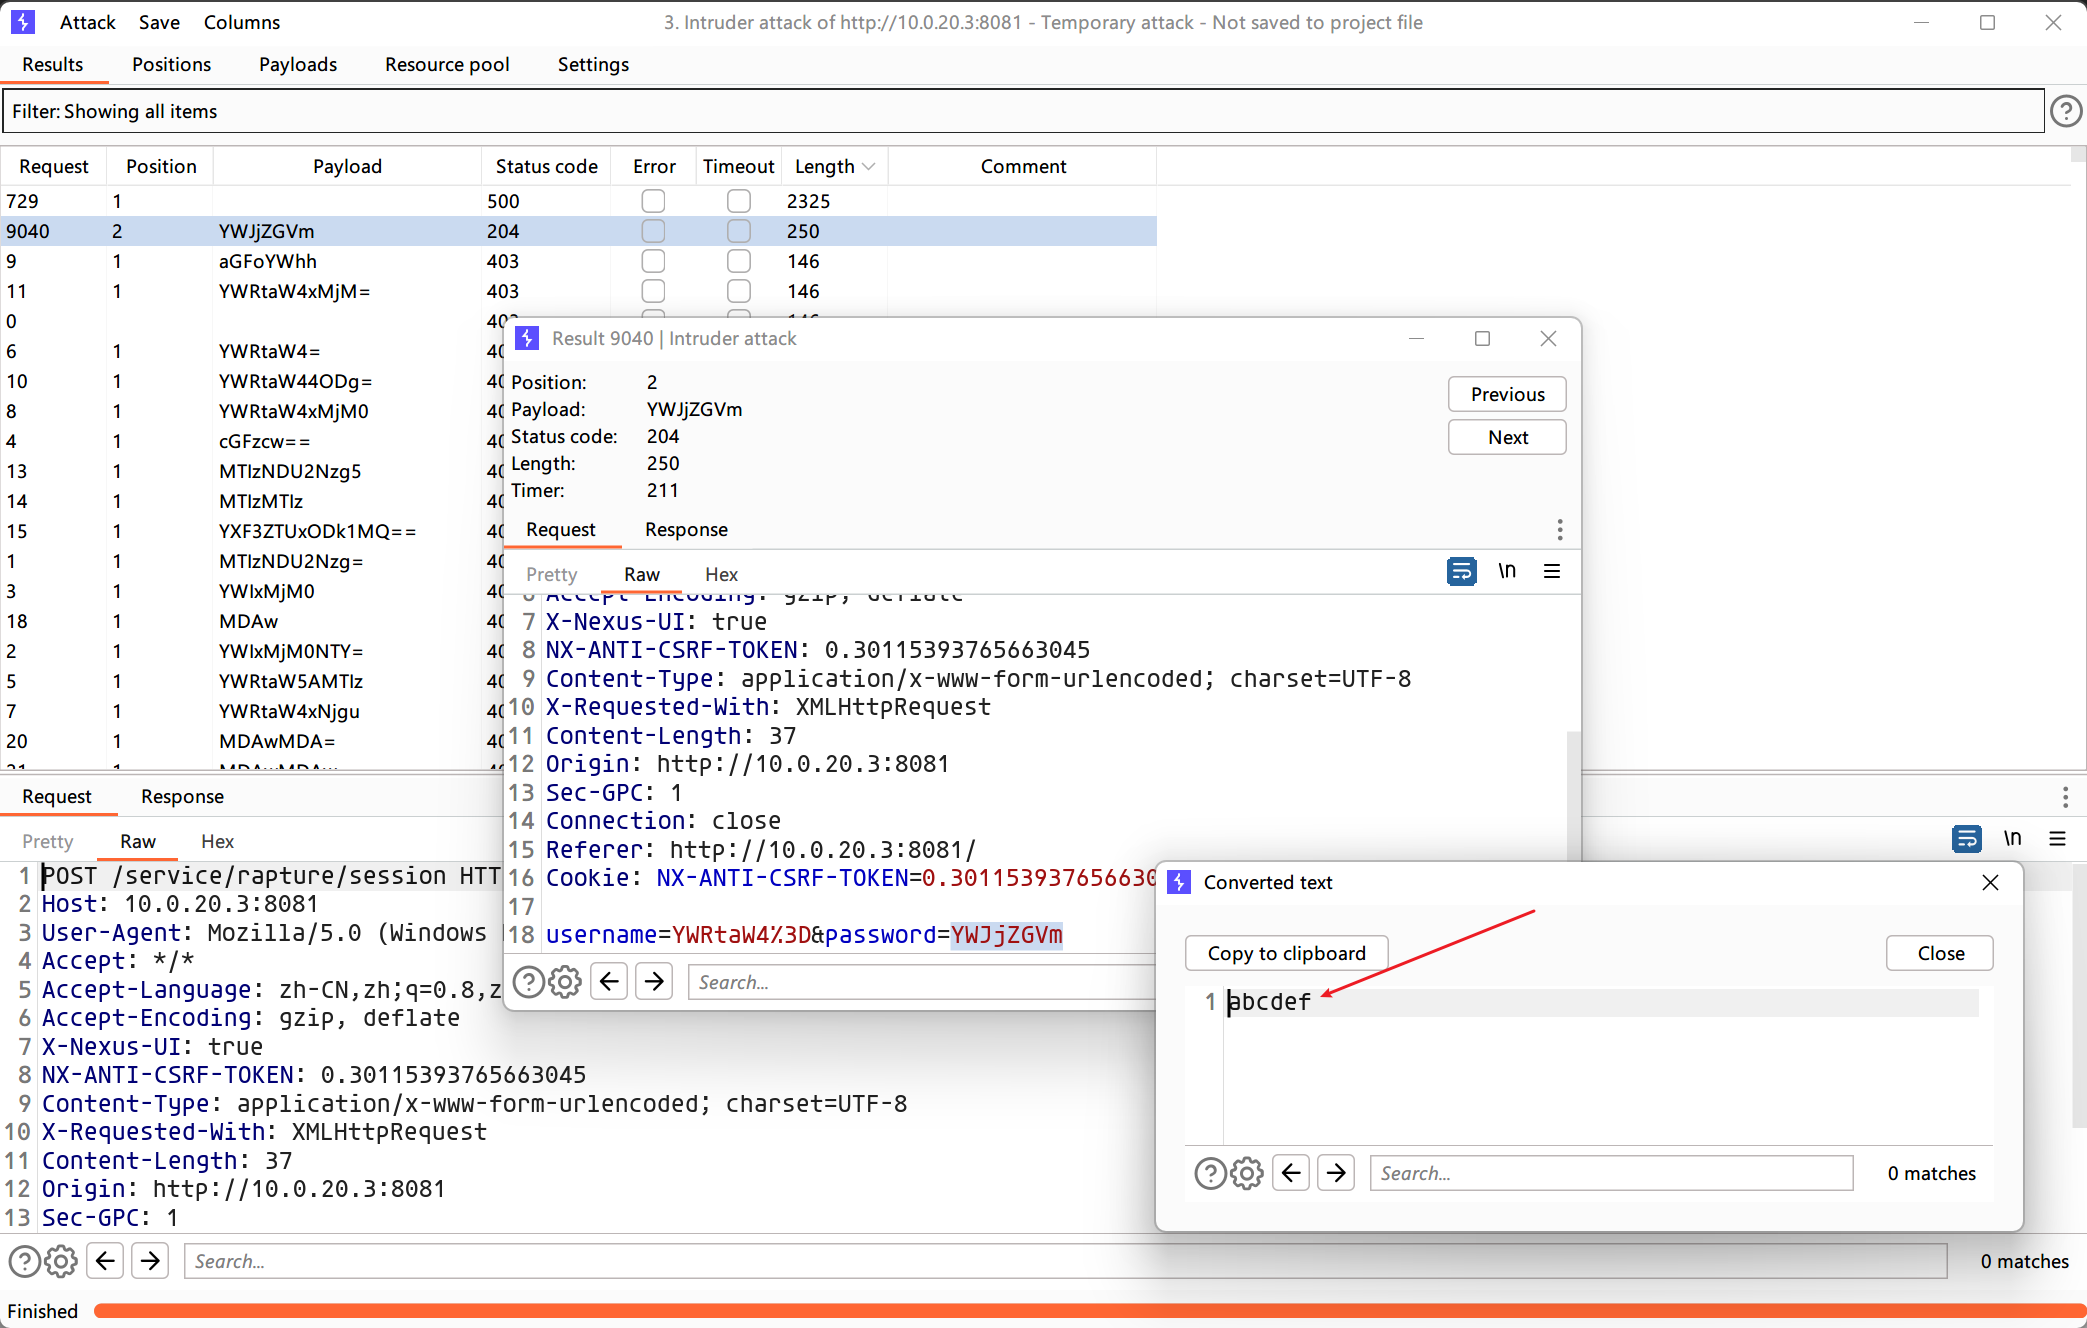2087x1328 pixels.
Task: Switch to the Positions tab
Action: tap(171, 64)
